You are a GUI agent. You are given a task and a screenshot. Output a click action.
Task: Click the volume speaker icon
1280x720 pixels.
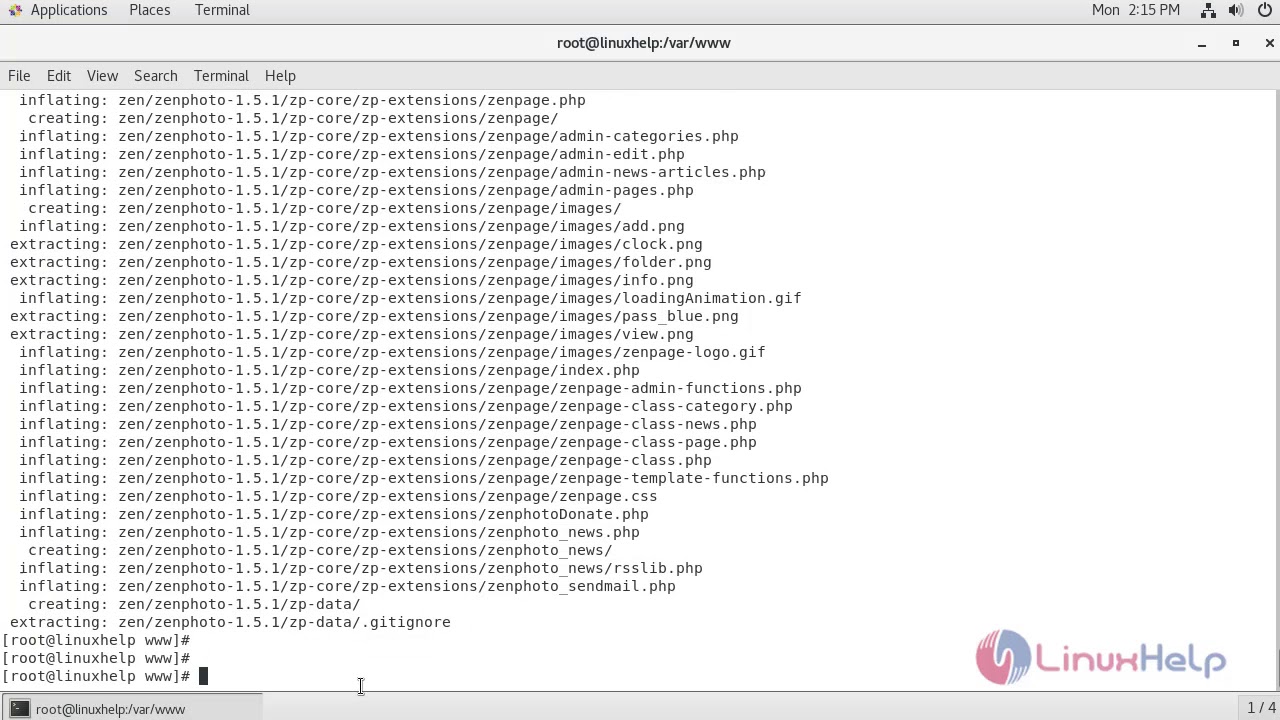point(1236,10)
